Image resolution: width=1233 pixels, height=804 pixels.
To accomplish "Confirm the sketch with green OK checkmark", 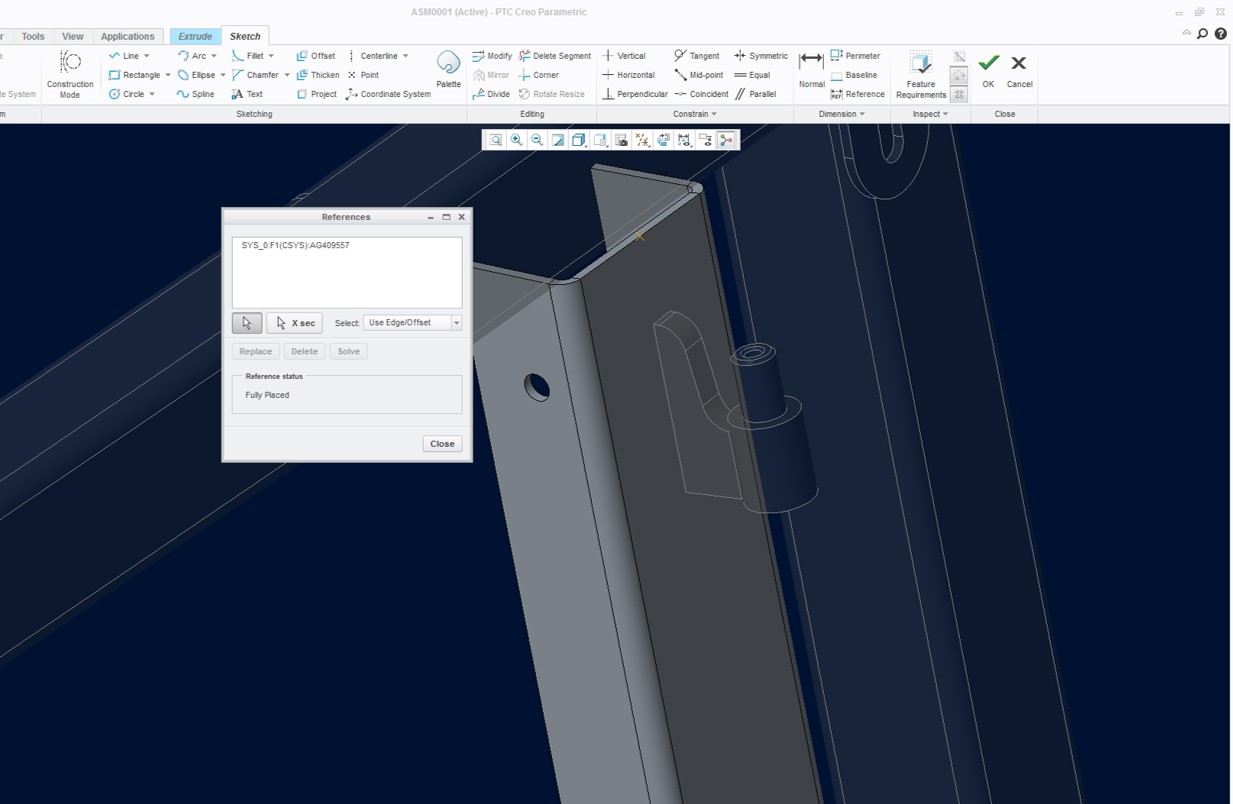I will click(988, 68).
